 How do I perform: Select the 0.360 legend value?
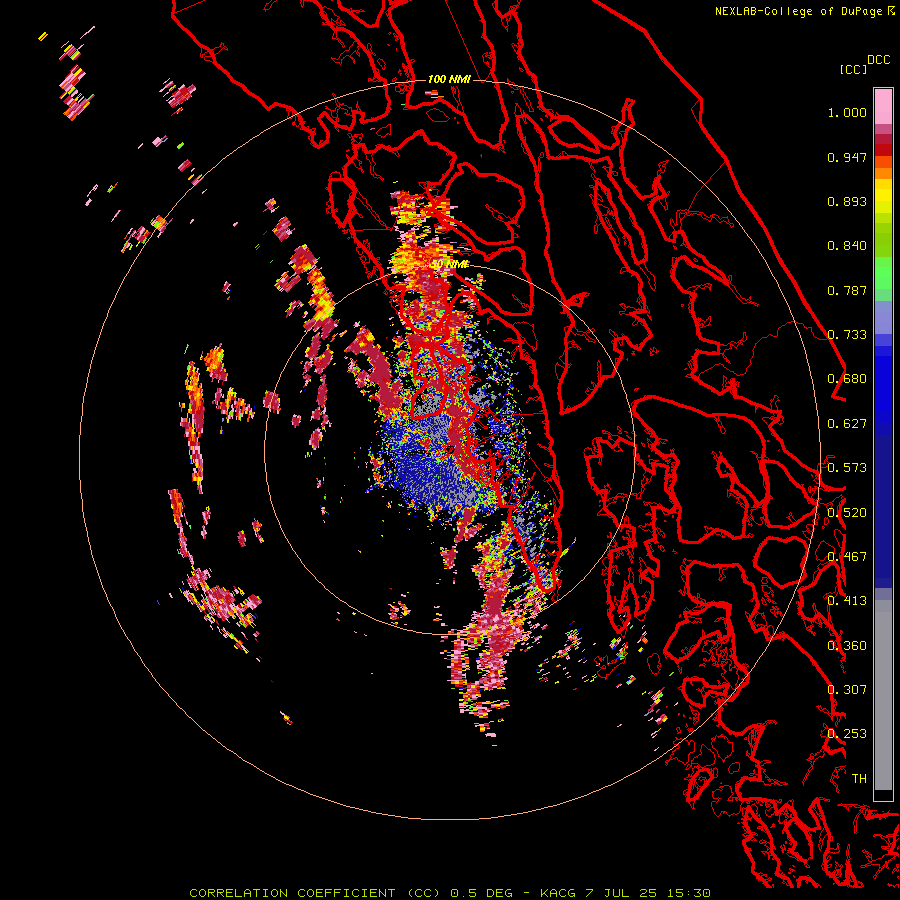click(x=847, y=646)
